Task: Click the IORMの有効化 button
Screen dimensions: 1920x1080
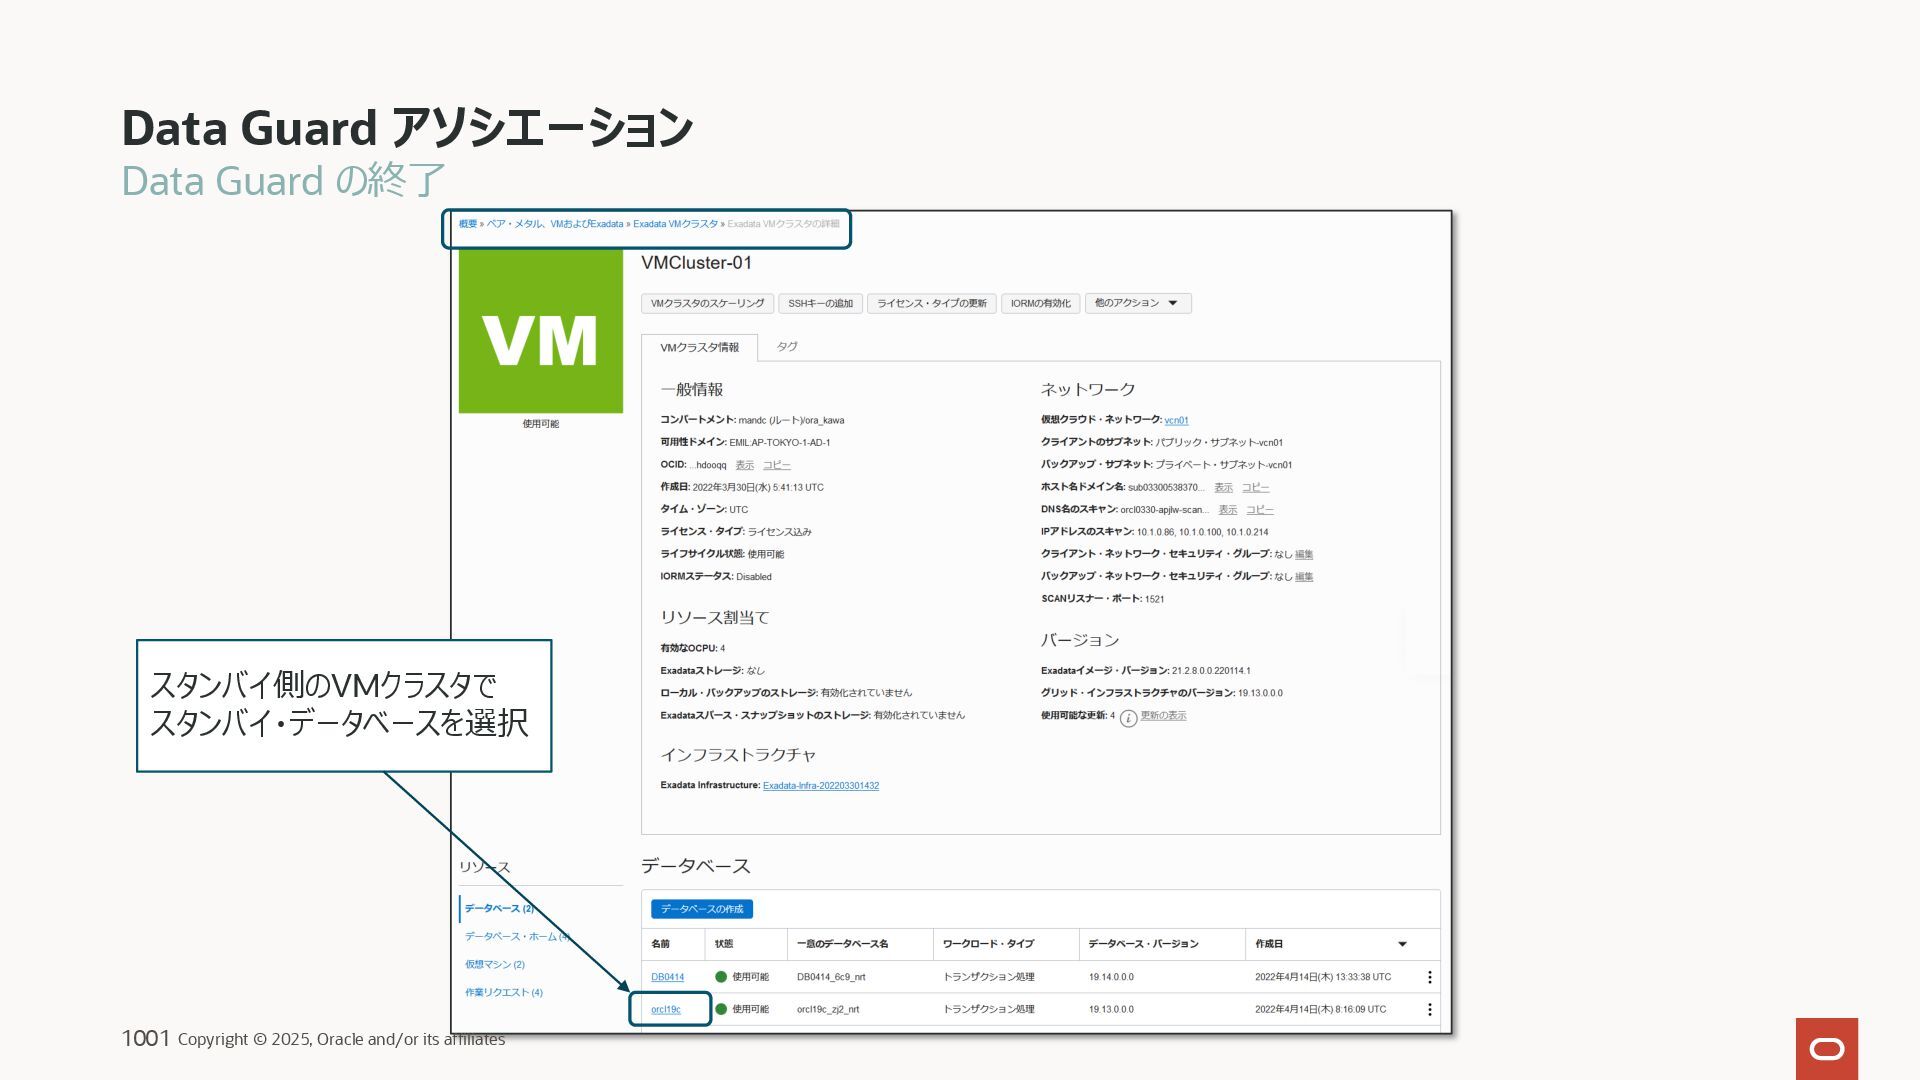Action: pyautogui.click(x=1040, y=303)
